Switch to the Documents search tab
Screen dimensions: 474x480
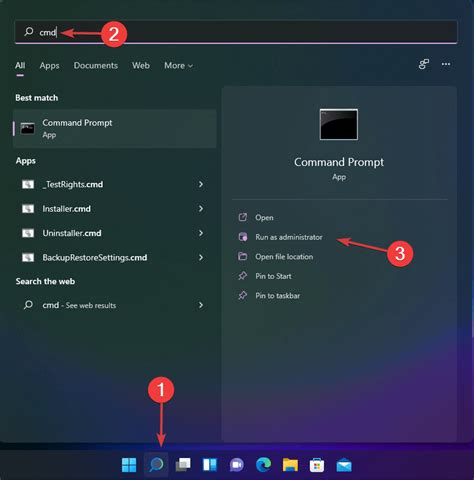click(x=96, y=66)
